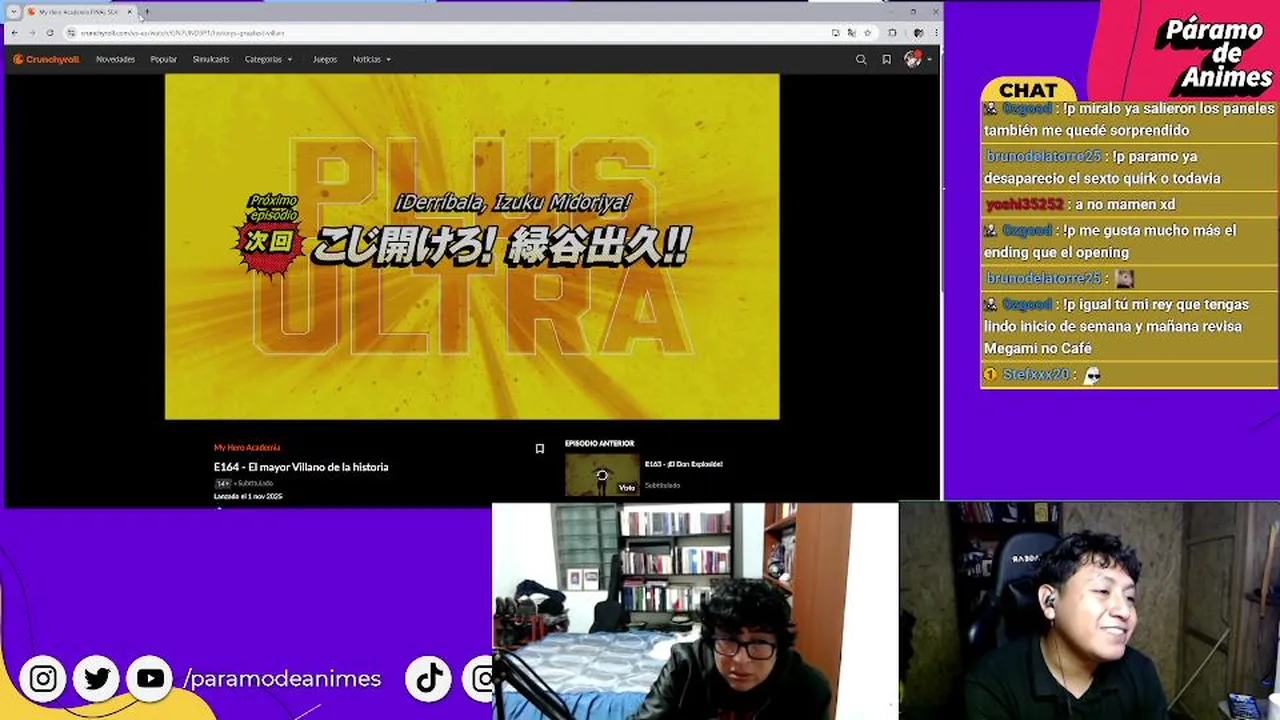
Task: Open a new browser tab
Action: point(146,12)
